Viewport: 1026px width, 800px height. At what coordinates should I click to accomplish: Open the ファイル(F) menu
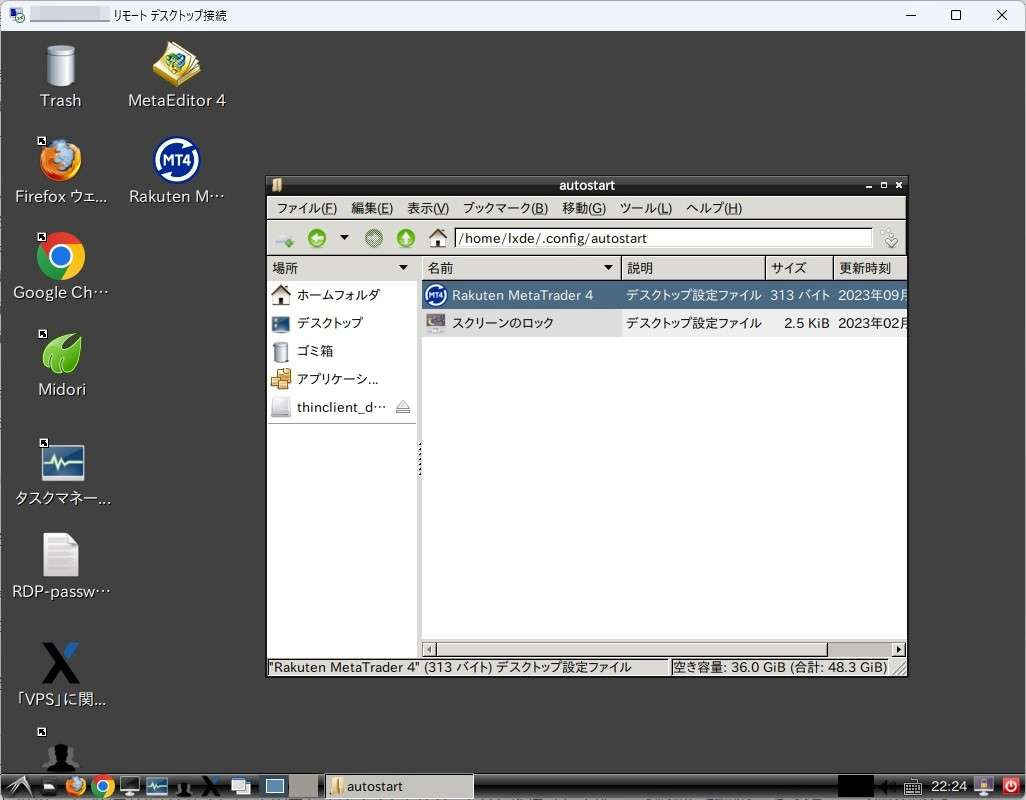click(306, 208)
